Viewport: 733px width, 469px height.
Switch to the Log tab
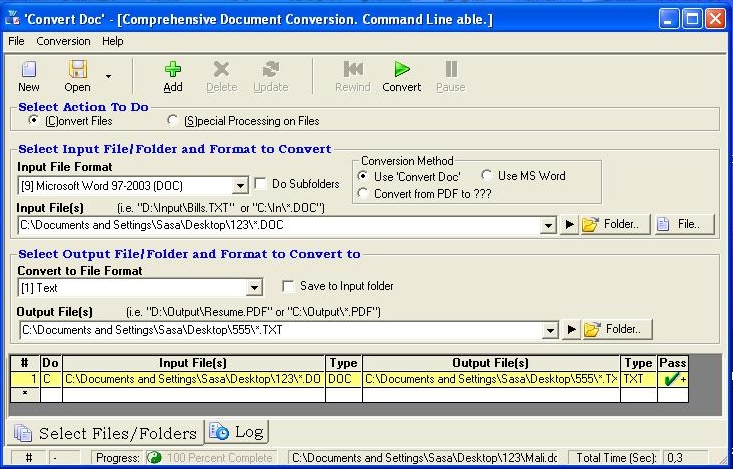[x=238, y=432]
